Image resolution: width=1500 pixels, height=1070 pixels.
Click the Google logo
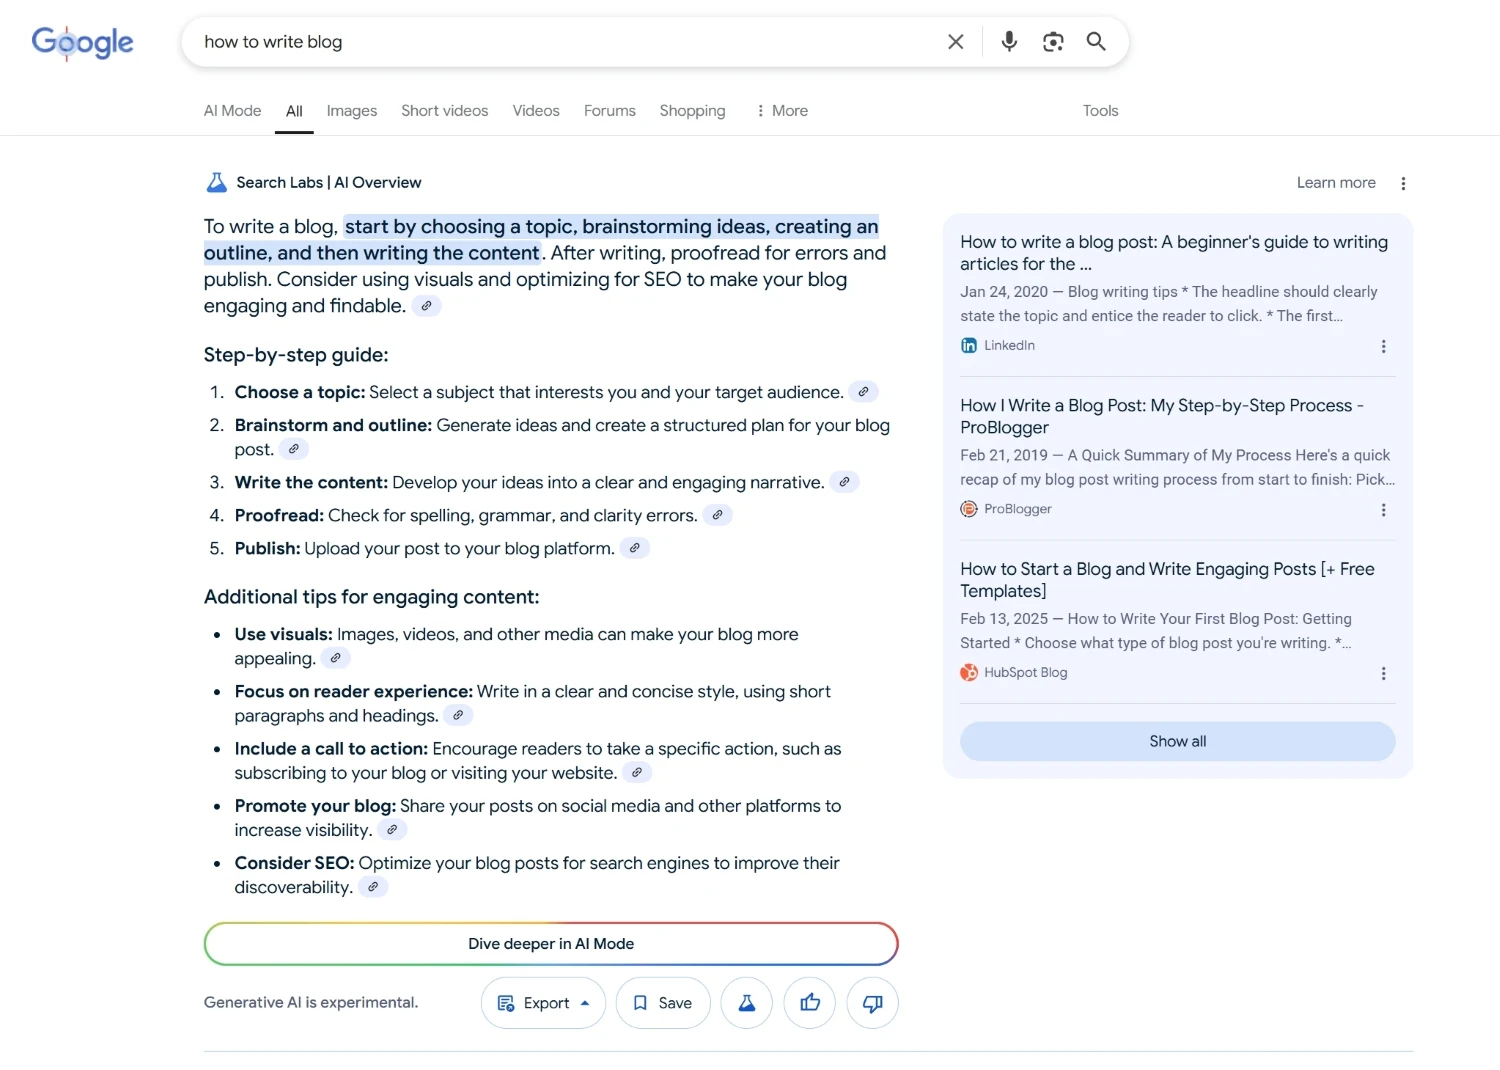[x=82, y=42]
